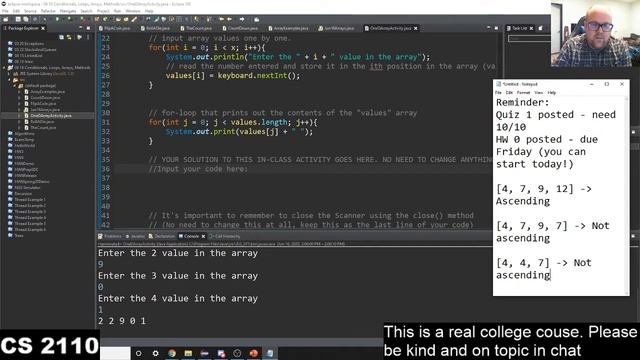Switch to the Problems tab
640x360 pixels.
pos(110,236)
